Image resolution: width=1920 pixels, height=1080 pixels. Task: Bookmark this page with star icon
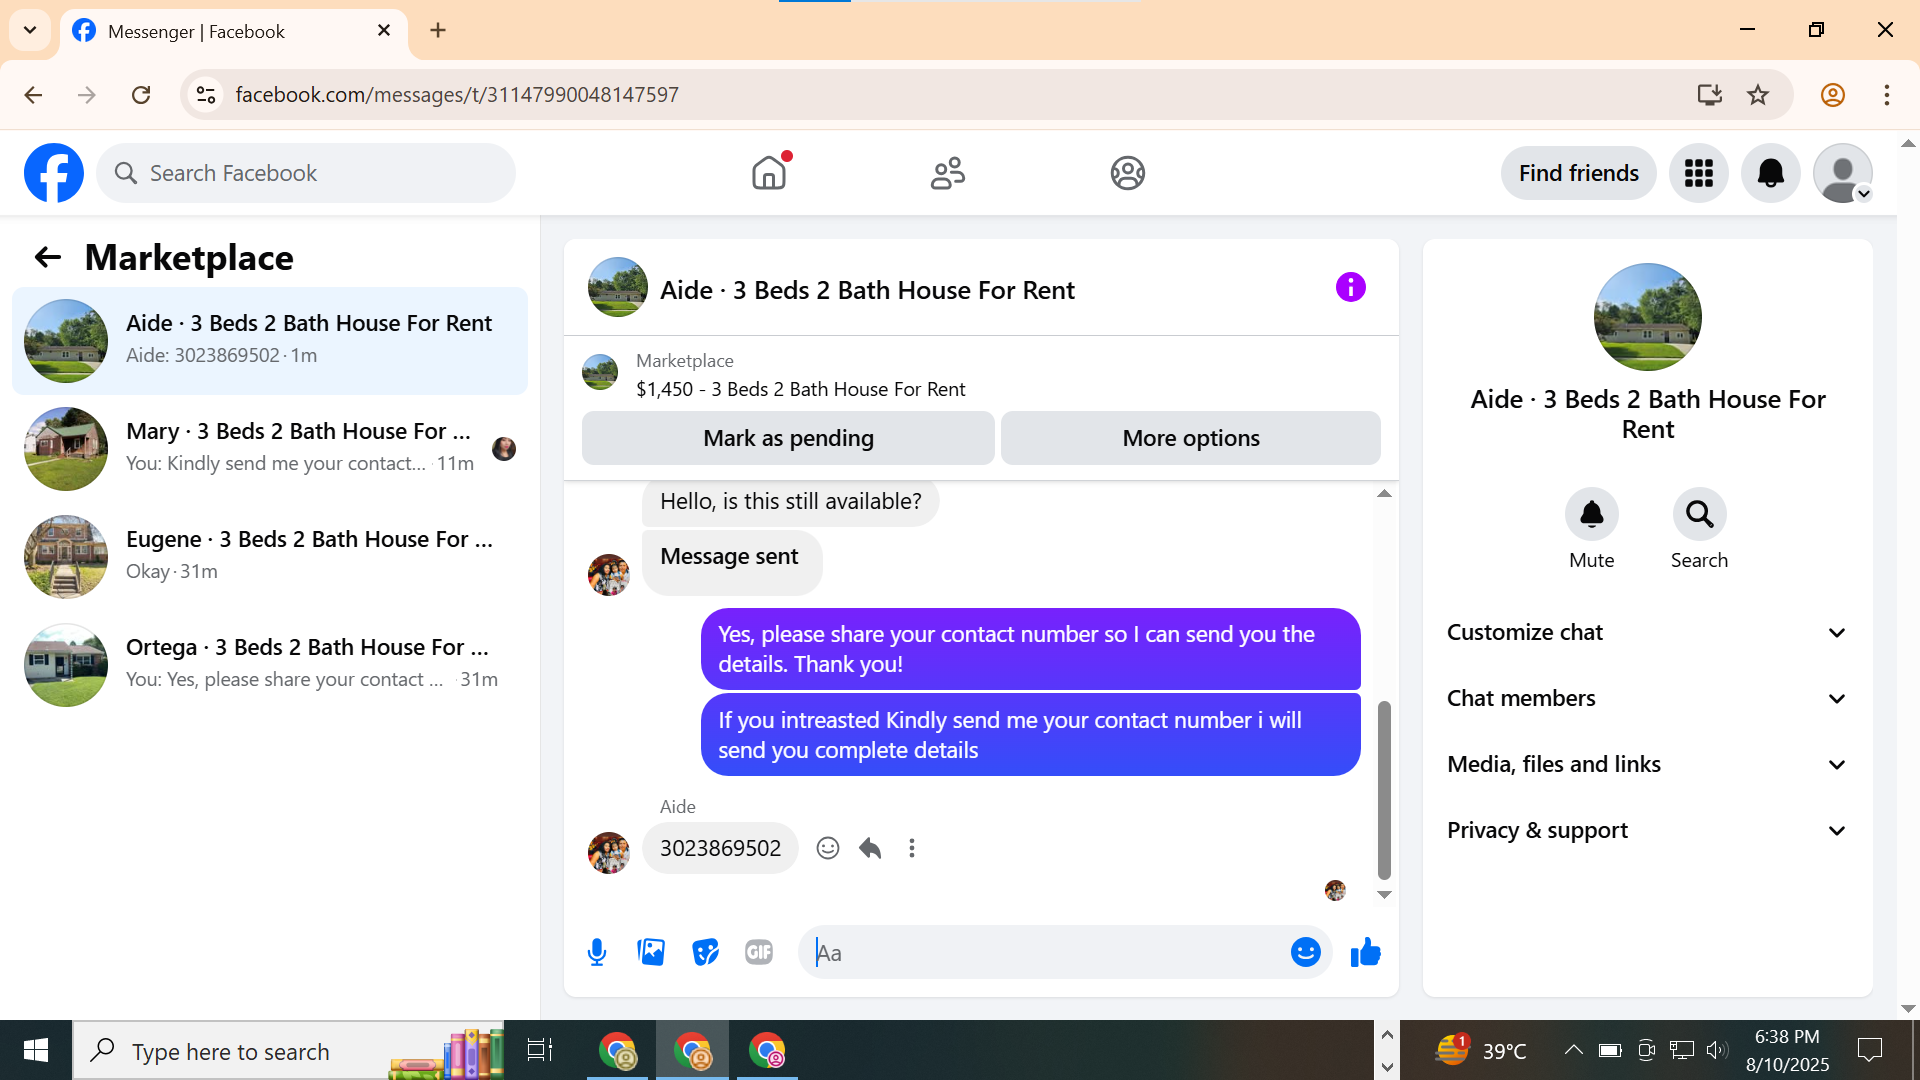click(1758, 95)
